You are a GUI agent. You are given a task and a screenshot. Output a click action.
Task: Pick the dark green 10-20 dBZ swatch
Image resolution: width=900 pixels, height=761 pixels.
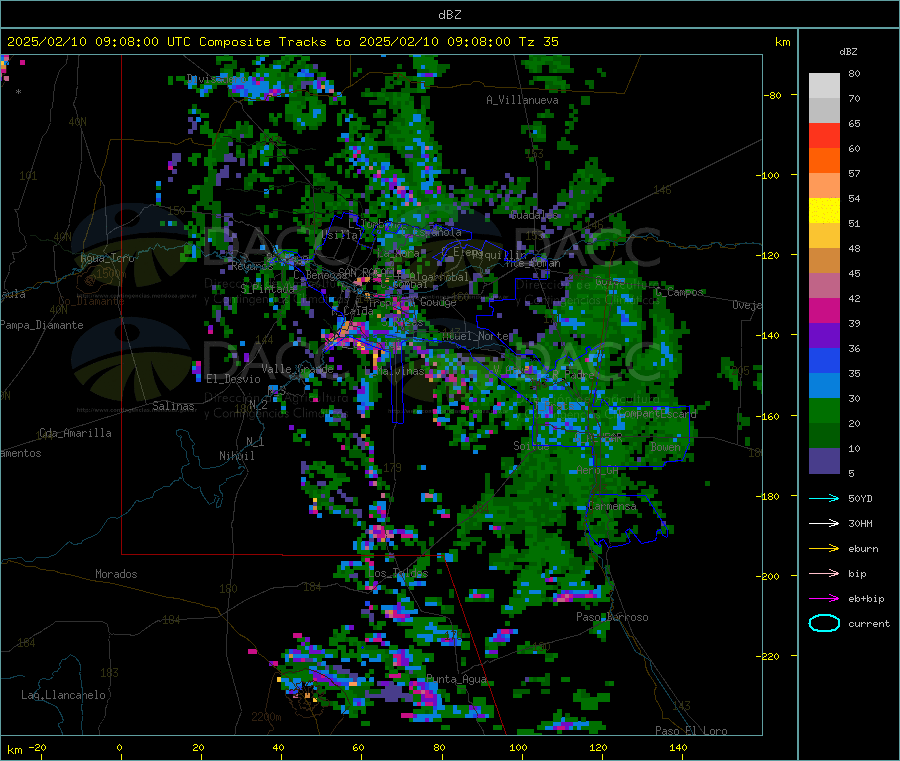pyautogui.click(x=824, y=436)
